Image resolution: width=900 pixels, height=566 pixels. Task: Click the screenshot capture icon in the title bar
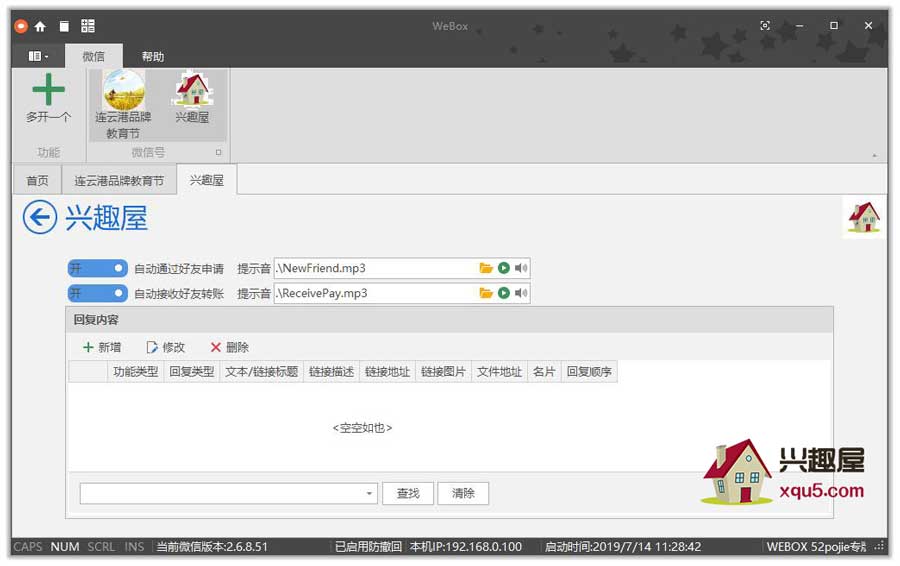click(765, 26)
